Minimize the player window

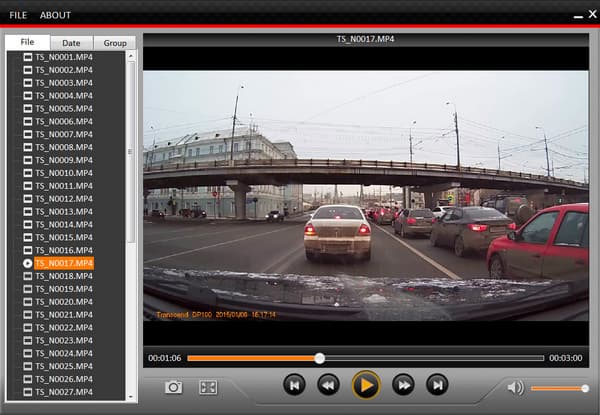pos(578,16)
